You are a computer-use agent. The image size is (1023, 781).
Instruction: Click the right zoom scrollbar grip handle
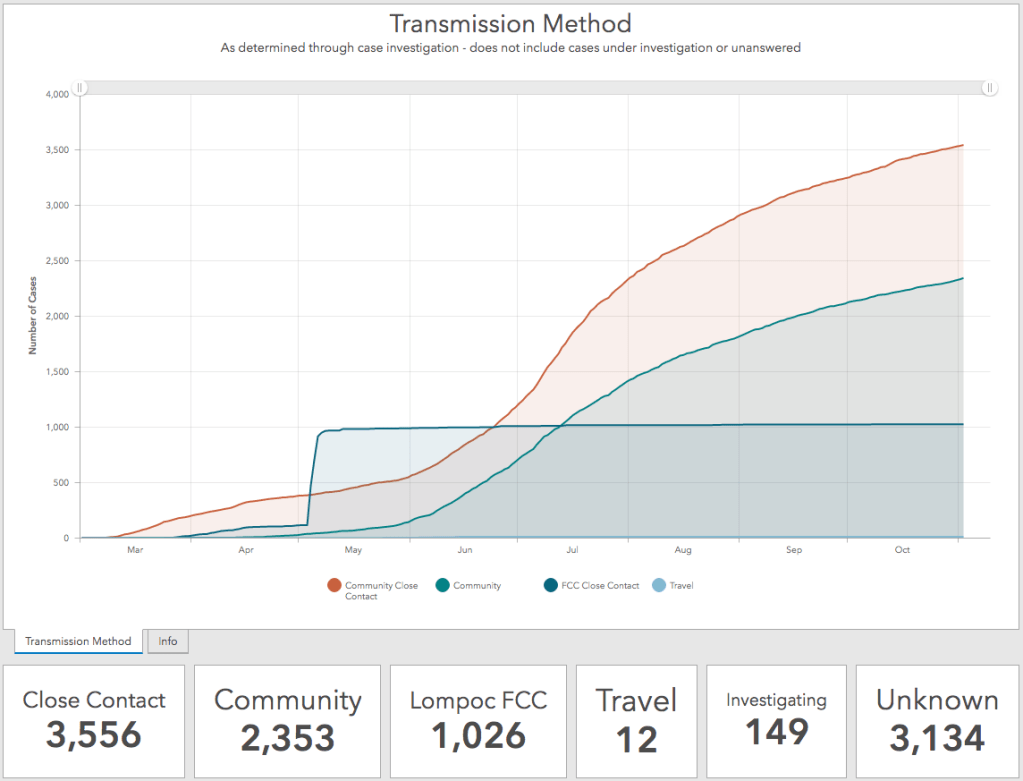click(x=990, y=87)
